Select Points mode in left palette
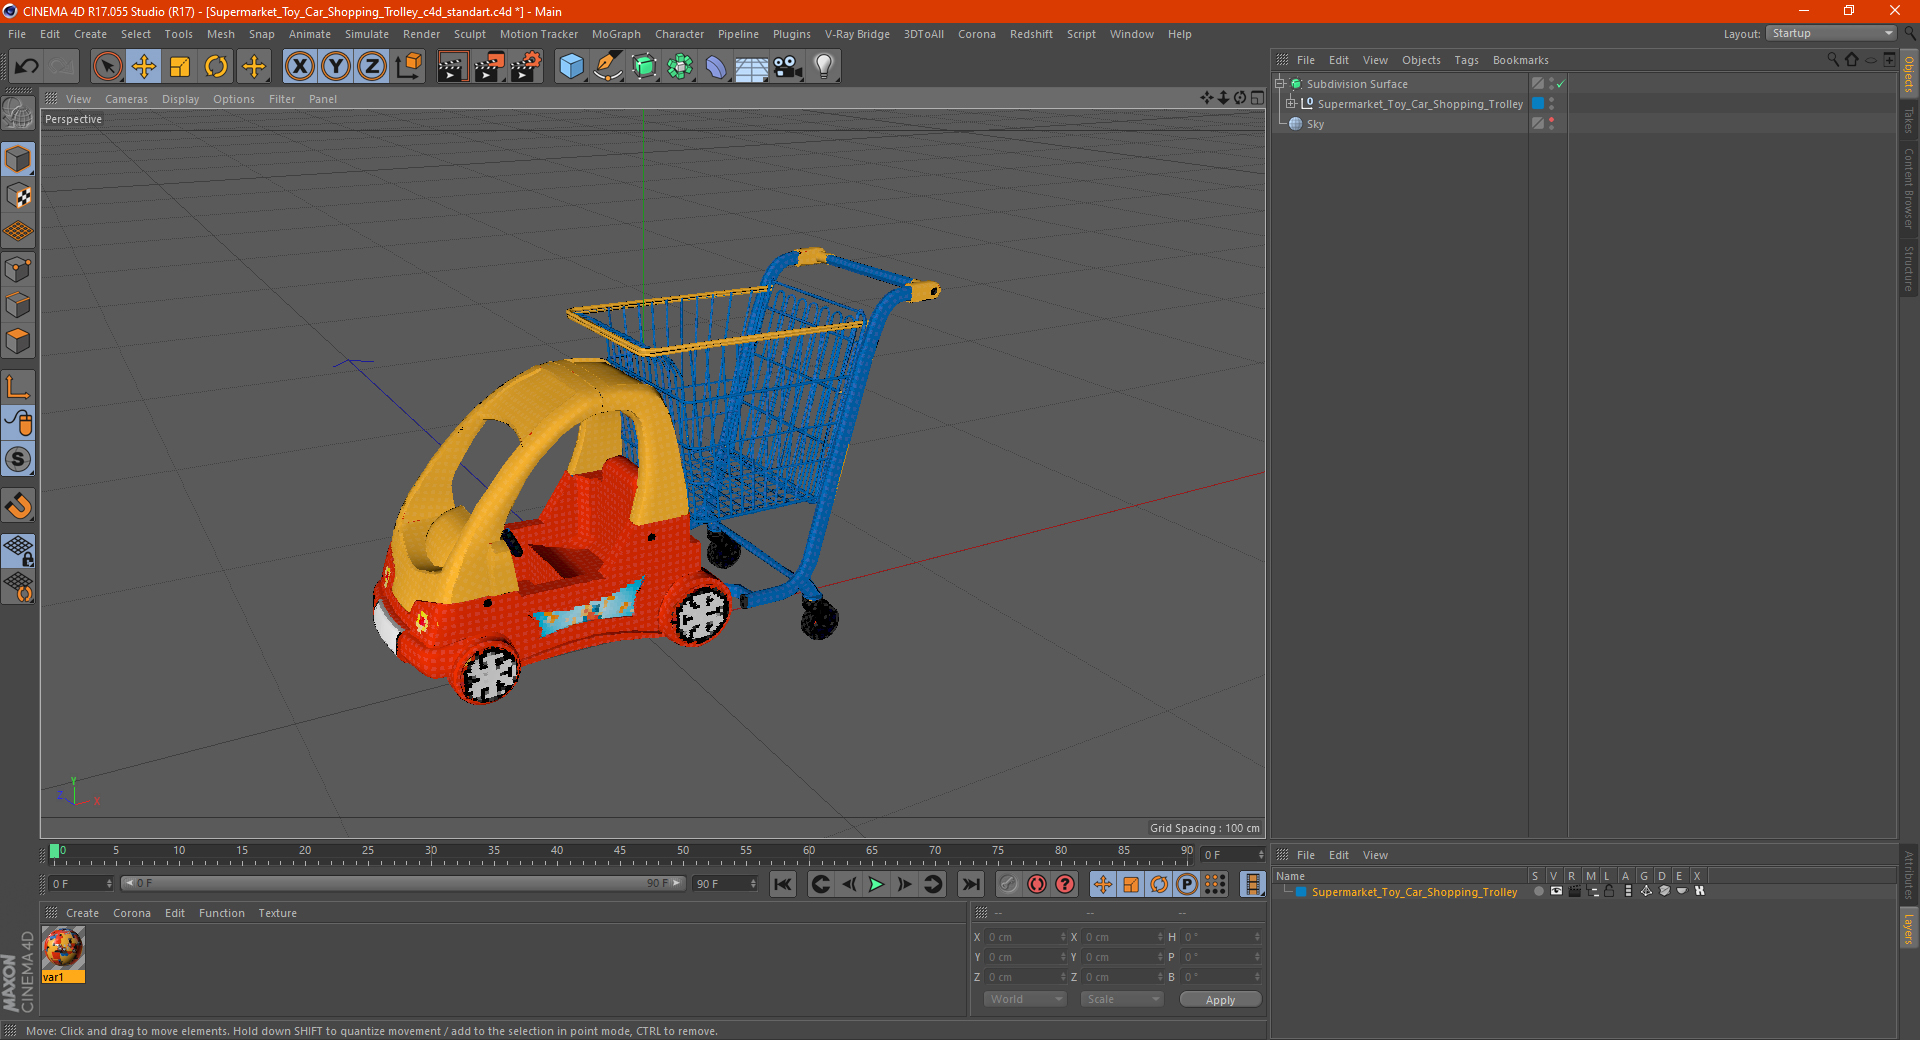Screen dimensions: 1920x1040 pyautogui.click(x=18, y=269)
